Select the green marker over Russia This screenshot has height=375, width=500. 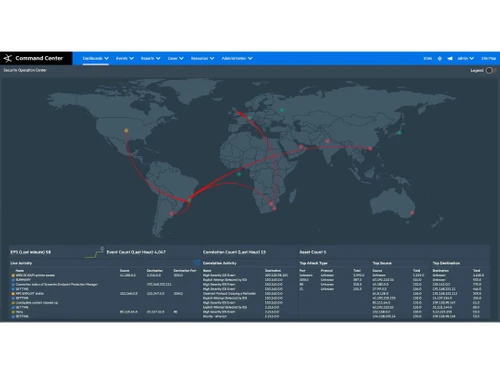coord(282,110)
